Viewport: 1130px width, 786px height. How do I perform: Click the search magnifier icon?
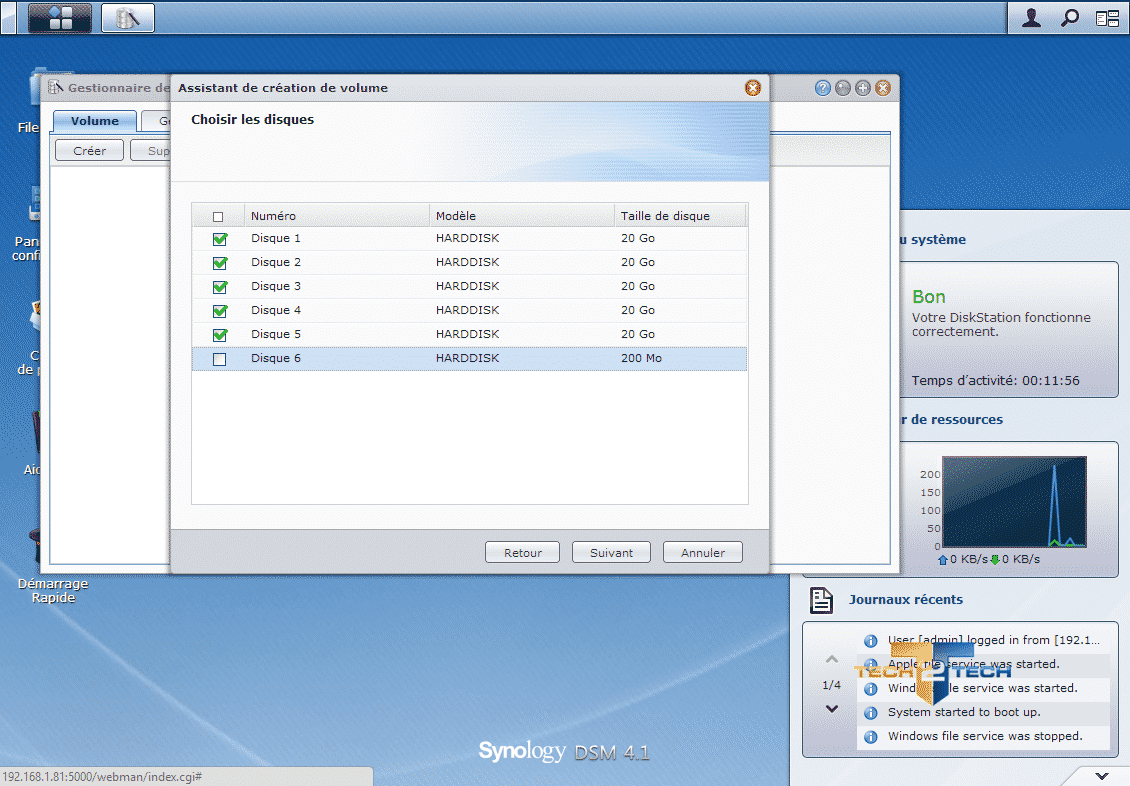(x=1069, y=18)
